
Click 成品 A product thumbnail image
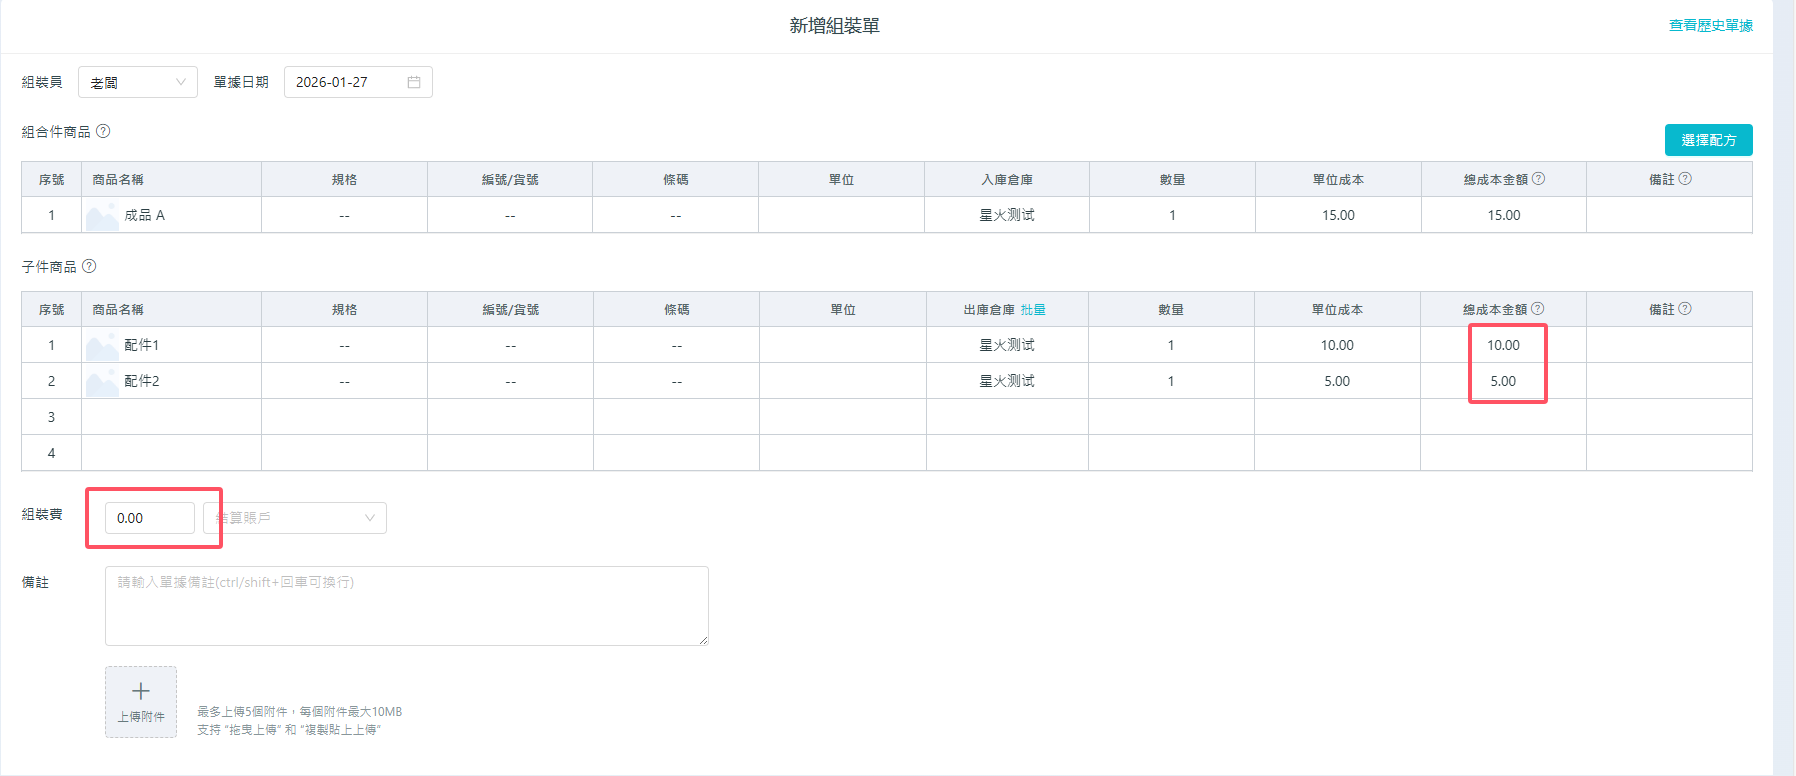pos(102,216)
